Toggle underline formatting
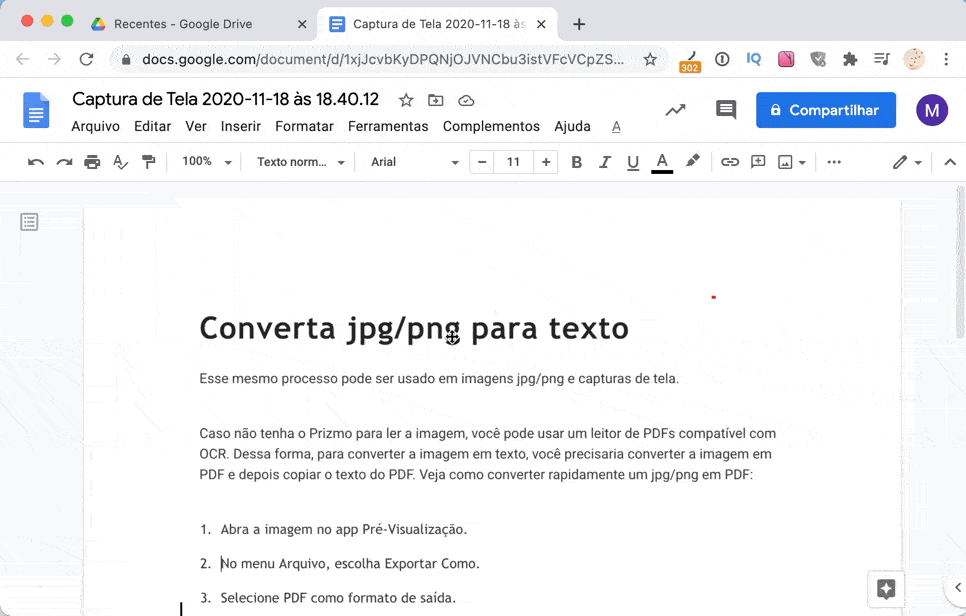The height and width of the screenshot is (616, 966). click(633, 163)
